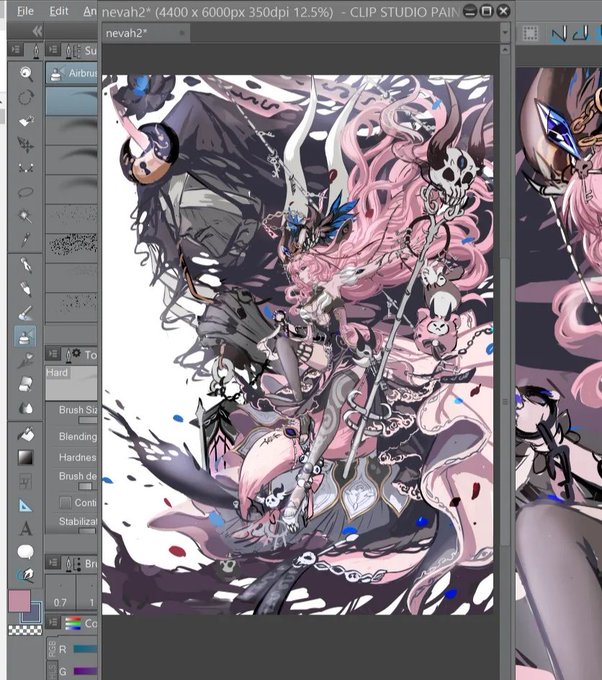
Task: Select the Auto select magic wand tool
Action: pyautogui.click(x=26, y=215)
